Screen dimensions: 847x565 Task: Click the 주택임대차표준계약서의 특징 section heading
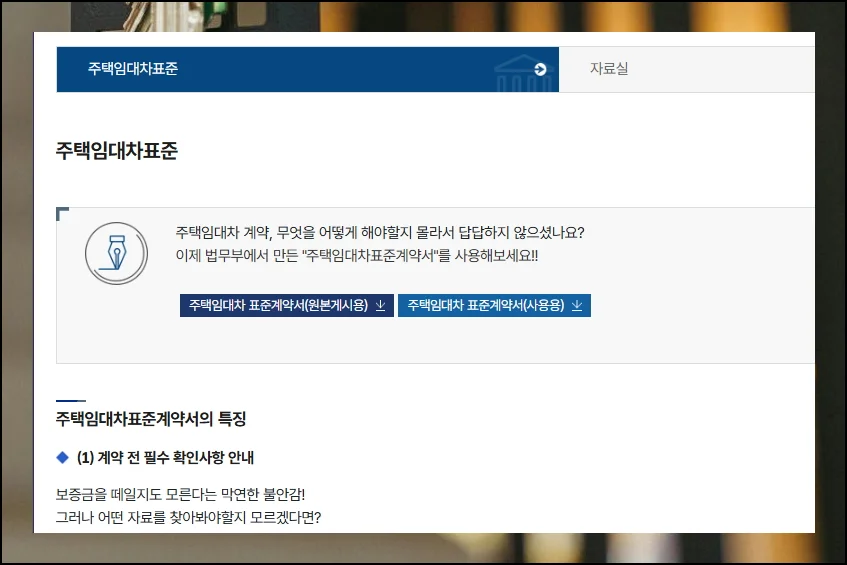pos(151,418)
